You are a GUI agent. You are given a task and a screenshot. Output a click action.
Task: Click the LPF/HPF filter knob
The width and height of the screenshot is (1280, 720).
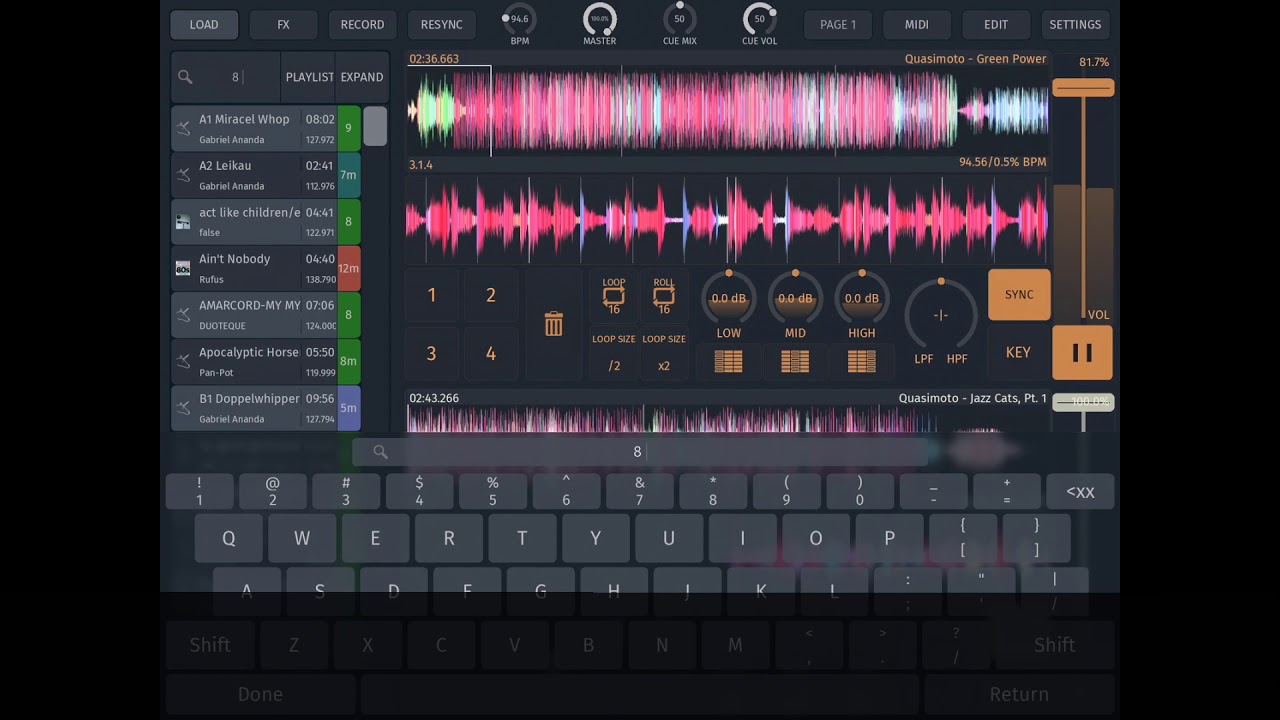(941, 315)
